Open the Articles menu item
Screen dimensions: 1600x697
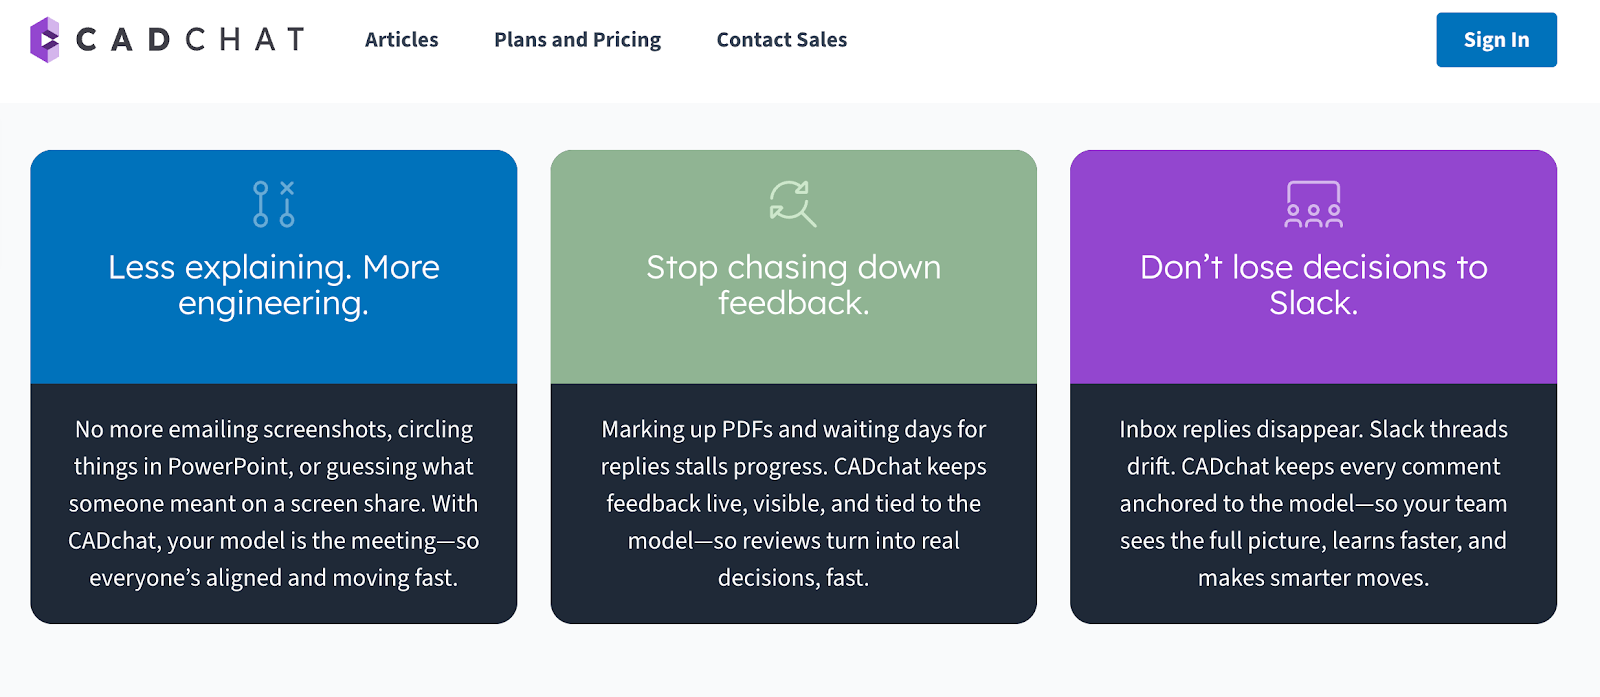[x=401, y=40]
